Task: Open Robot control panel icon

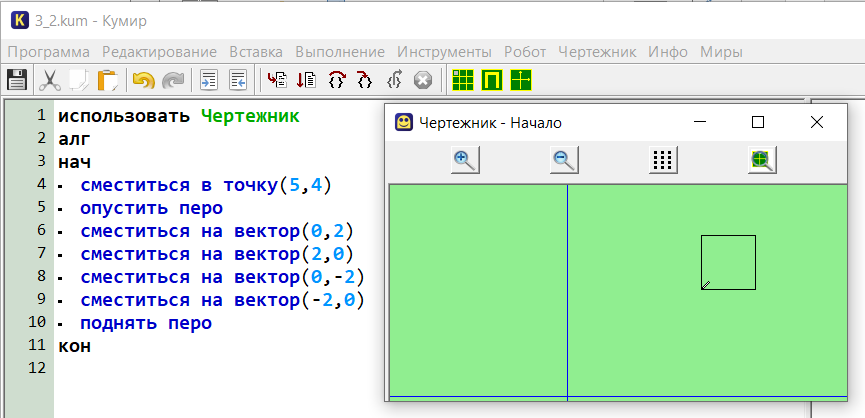Action: tap(492, 81)
